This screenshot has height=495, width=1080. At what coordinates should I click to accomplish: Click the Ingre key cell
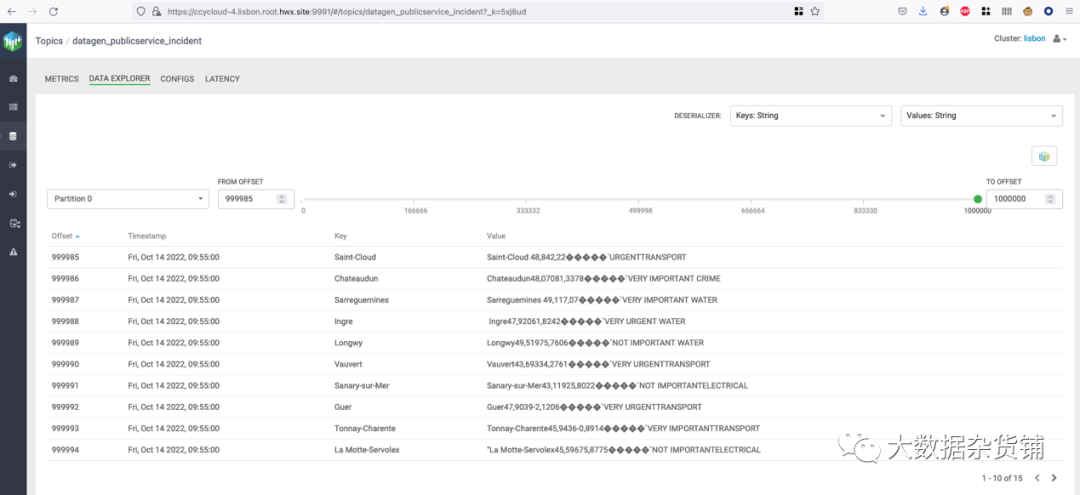[343, 321]
